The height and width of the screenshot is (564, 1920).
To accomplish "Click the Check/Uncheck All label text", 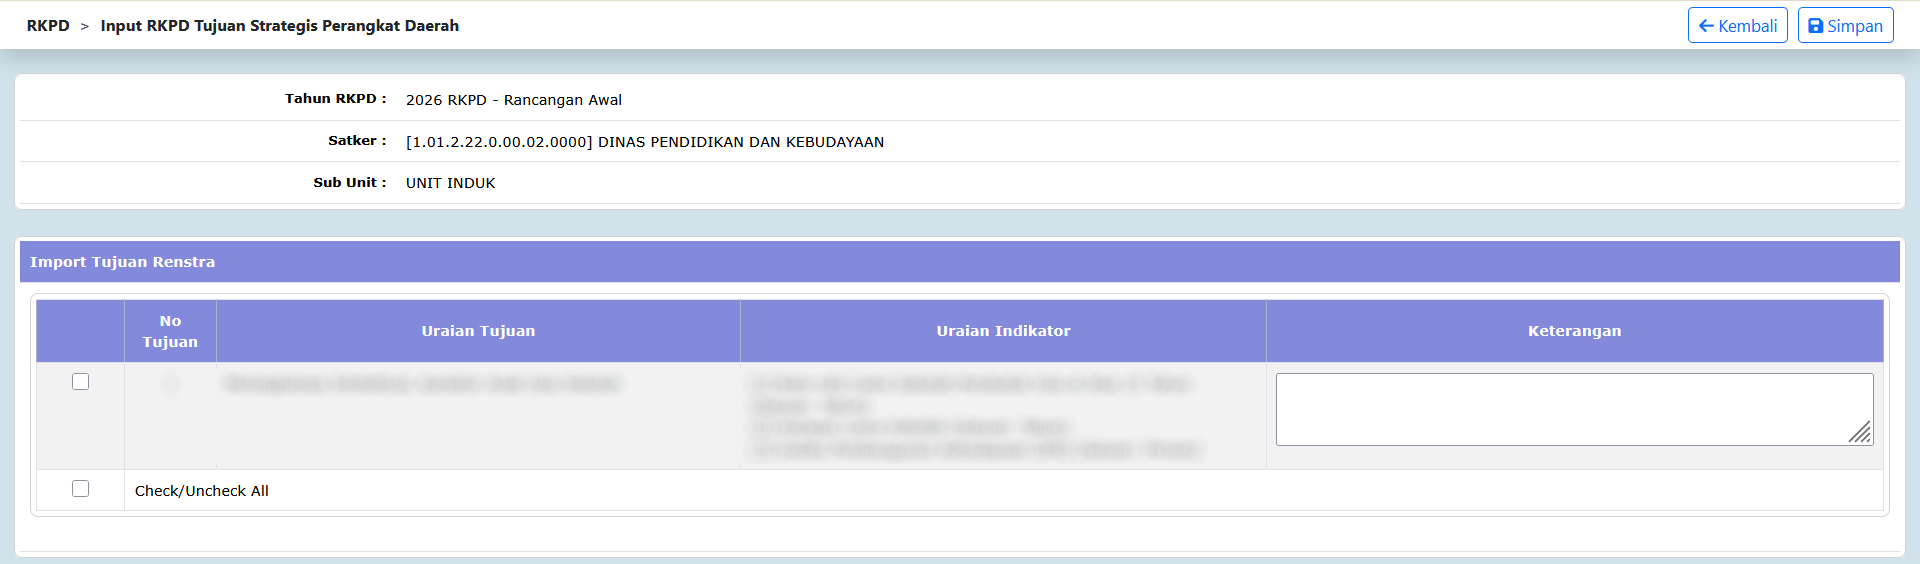I will (201, 491).
